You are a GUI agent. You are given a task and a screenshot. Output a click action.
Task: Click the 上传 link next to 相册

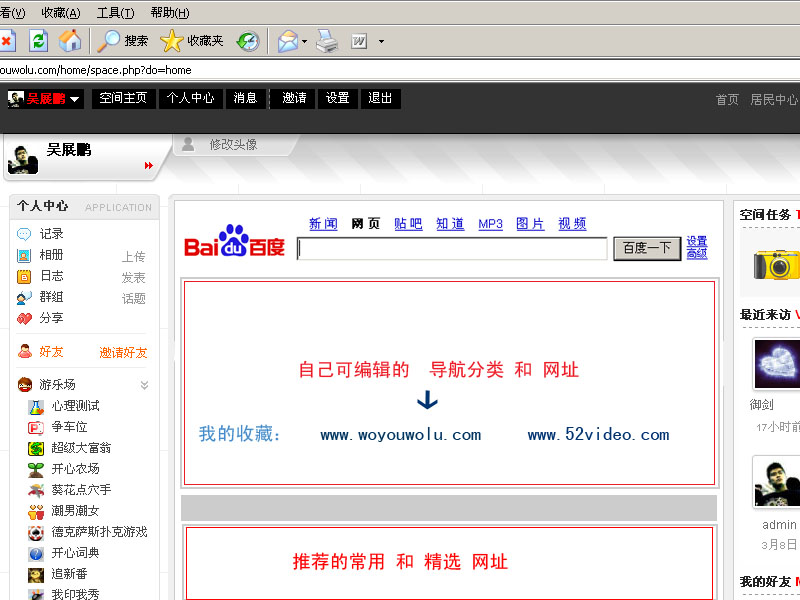click(133, 257)
